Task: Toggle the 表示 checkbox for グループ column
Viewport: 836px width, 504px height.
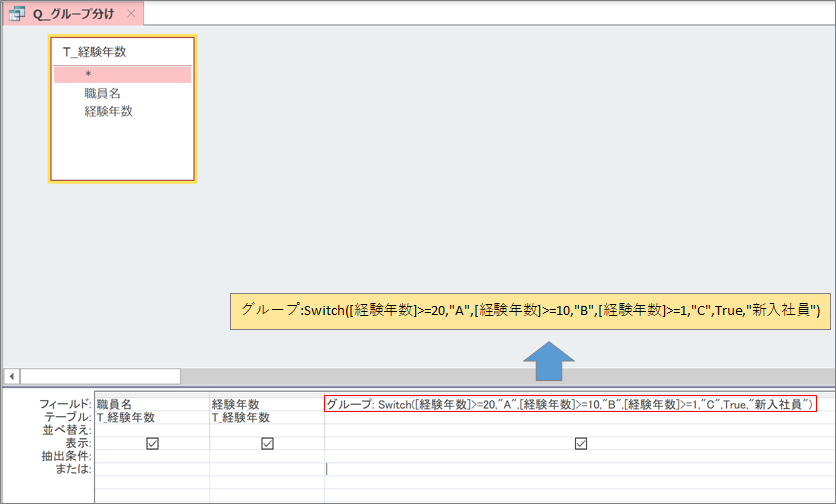Action: pos(581,443)
